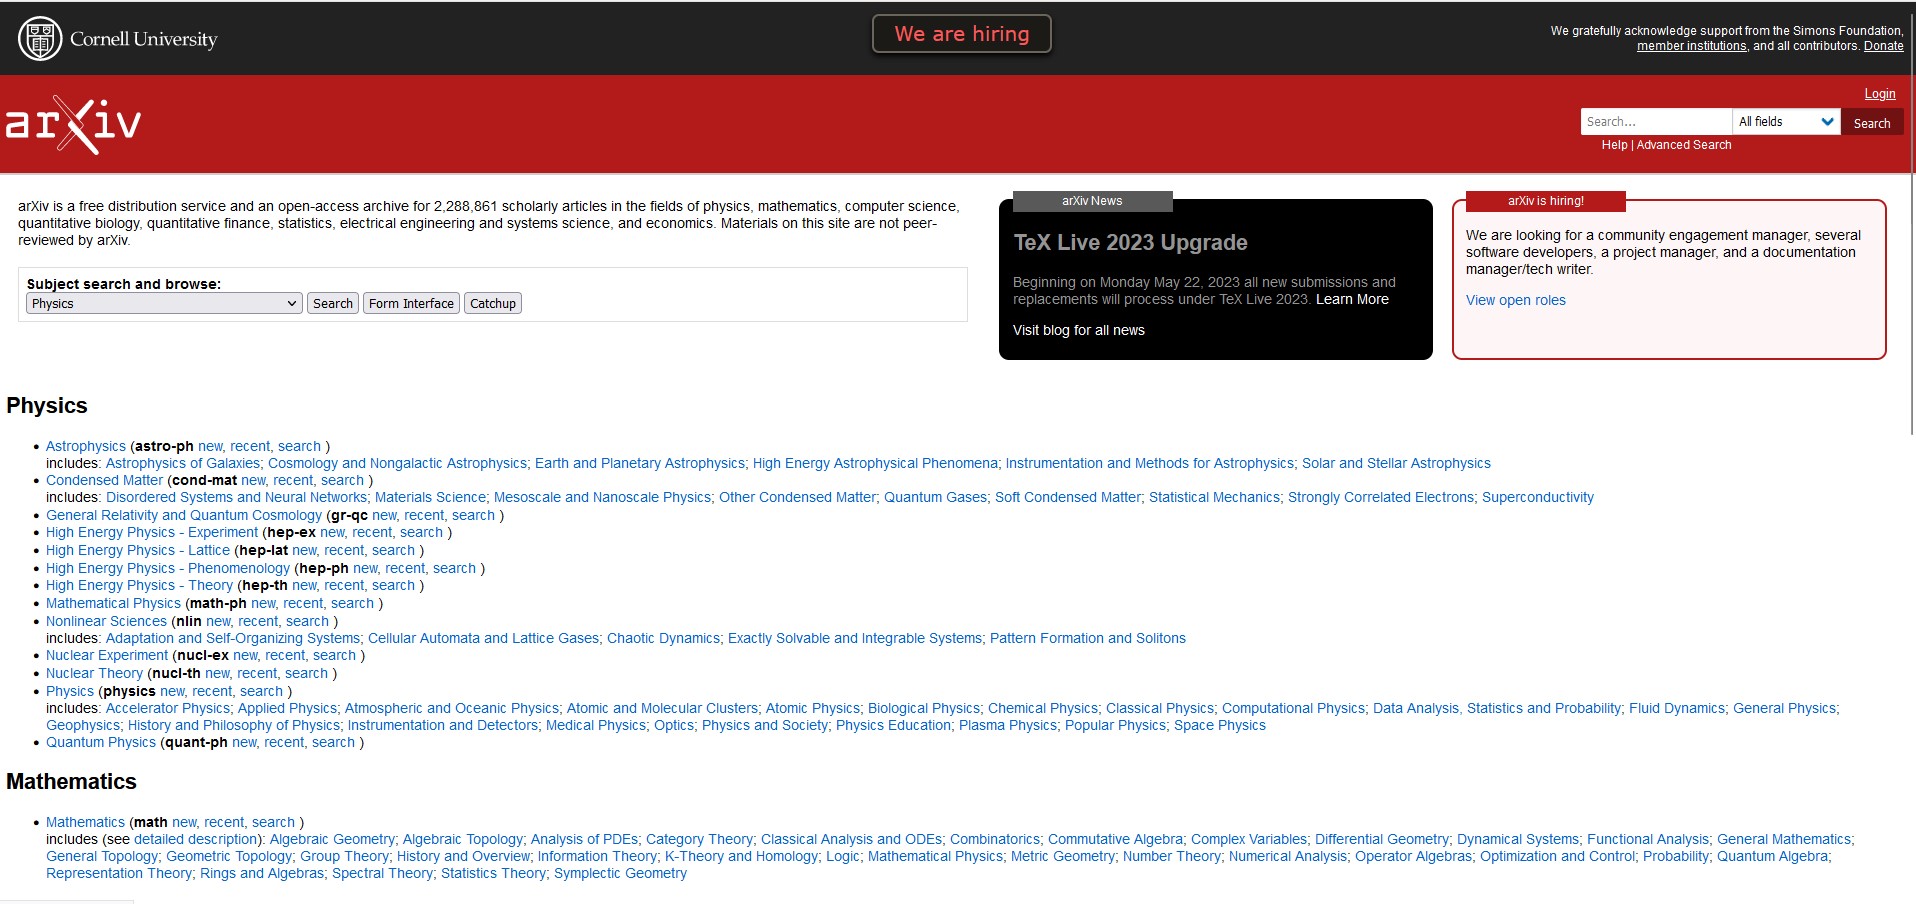Open the arXiv logo home link
Screen dimensions: 1916x904
tap(73, 124)
